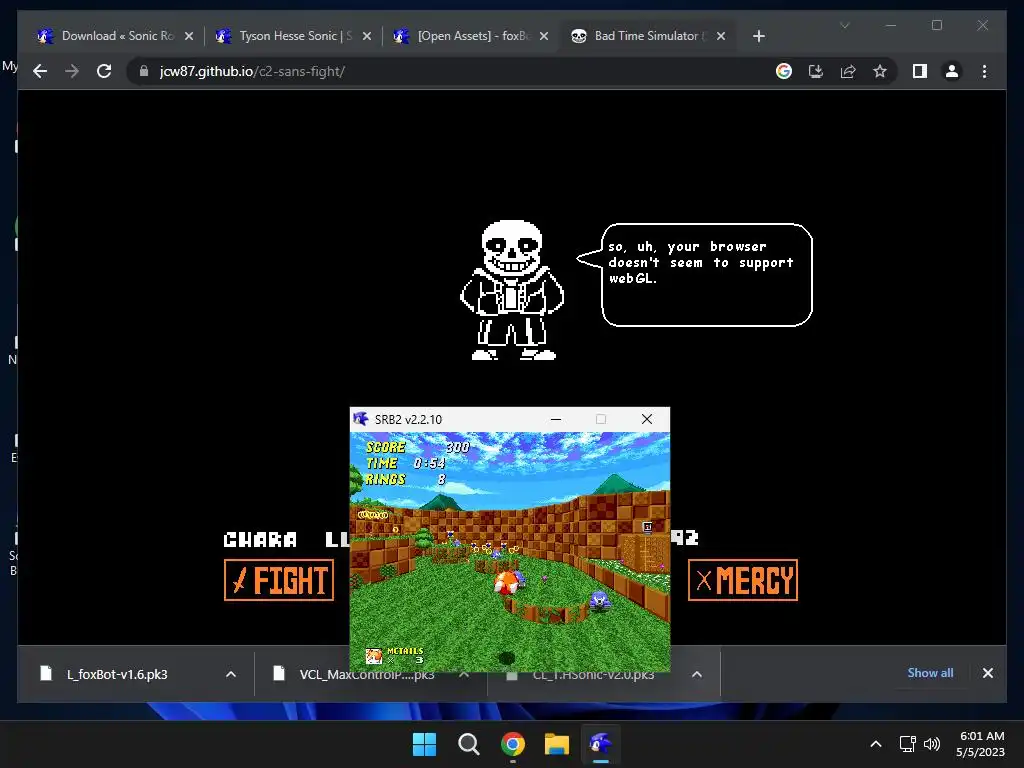
Task: Open File Explorer from the taskbar
Action: (x=557, y=744)
